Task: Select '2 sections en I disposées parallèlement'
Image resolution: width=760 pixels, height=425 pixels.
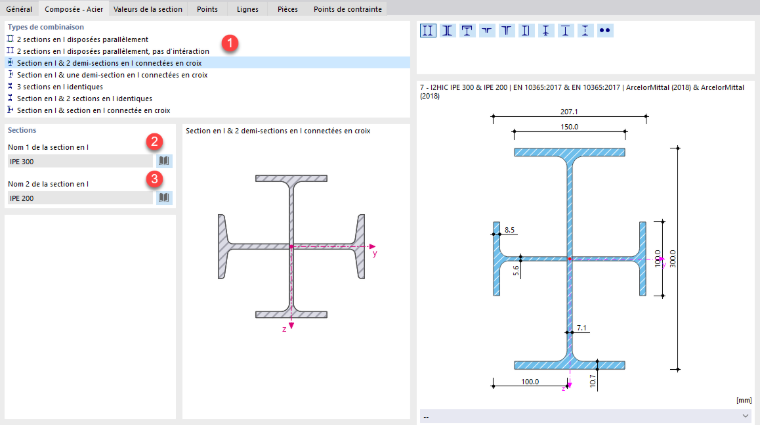Action: [207, 39]
